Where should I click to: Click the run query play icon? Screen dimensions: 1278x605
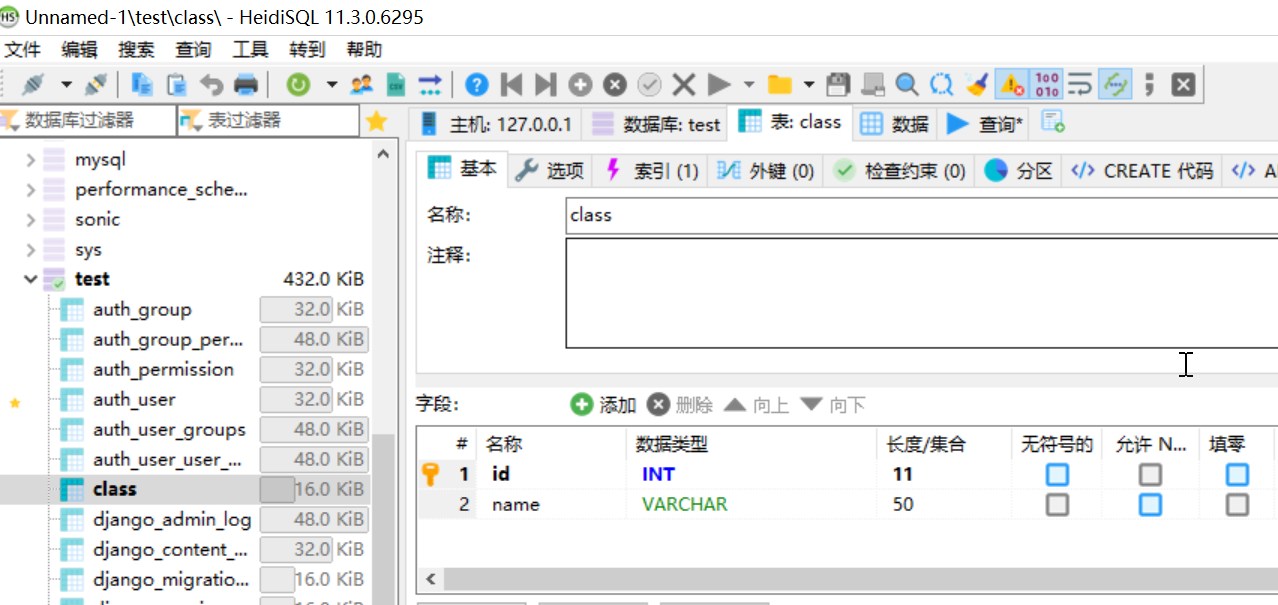click(x=719, y=85)
